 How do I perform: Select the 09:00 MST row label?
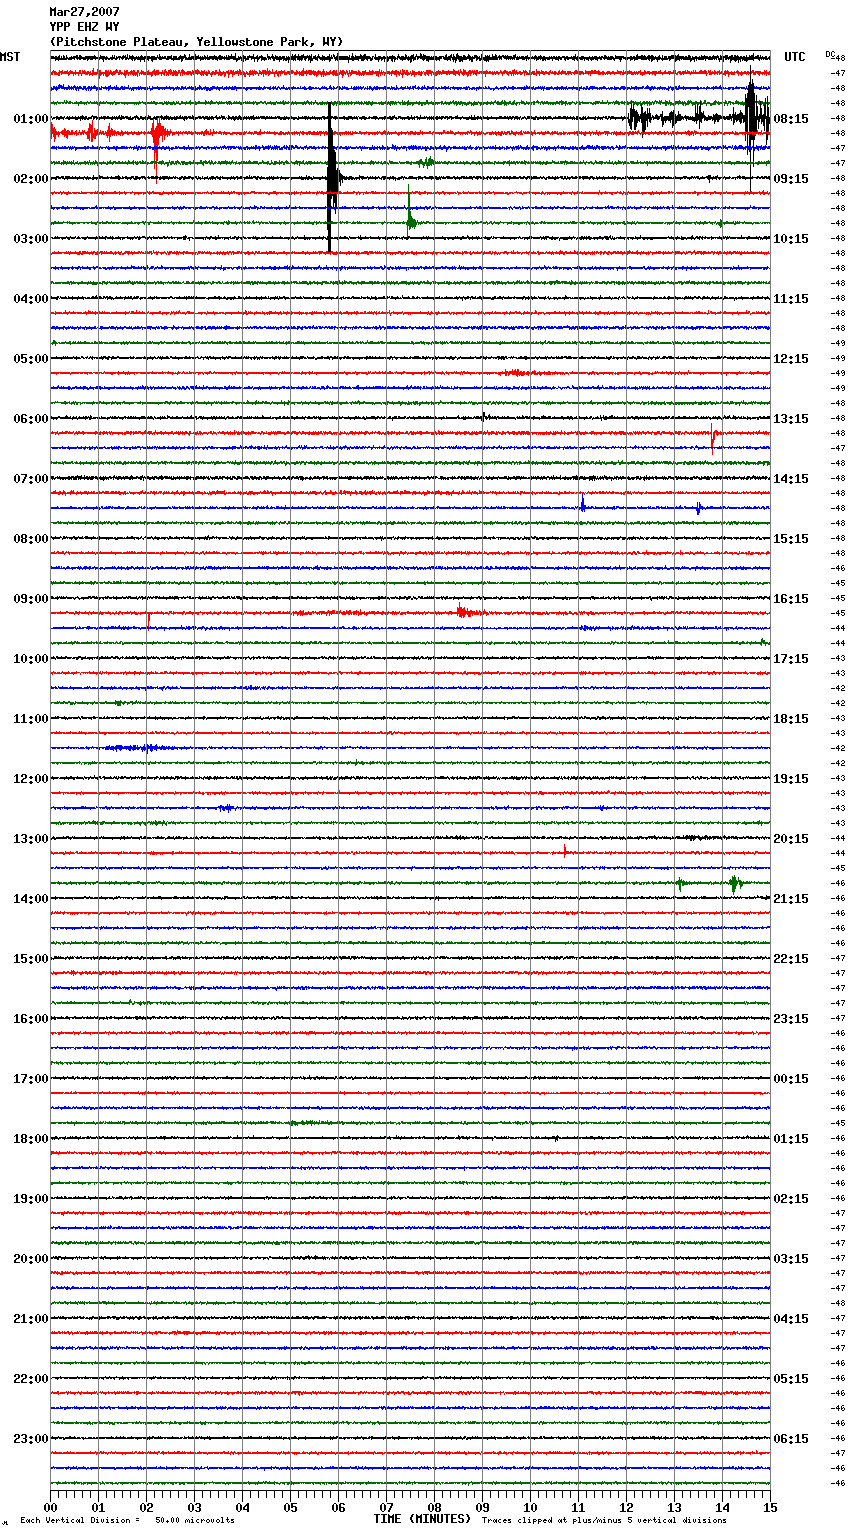pos(31,599)
